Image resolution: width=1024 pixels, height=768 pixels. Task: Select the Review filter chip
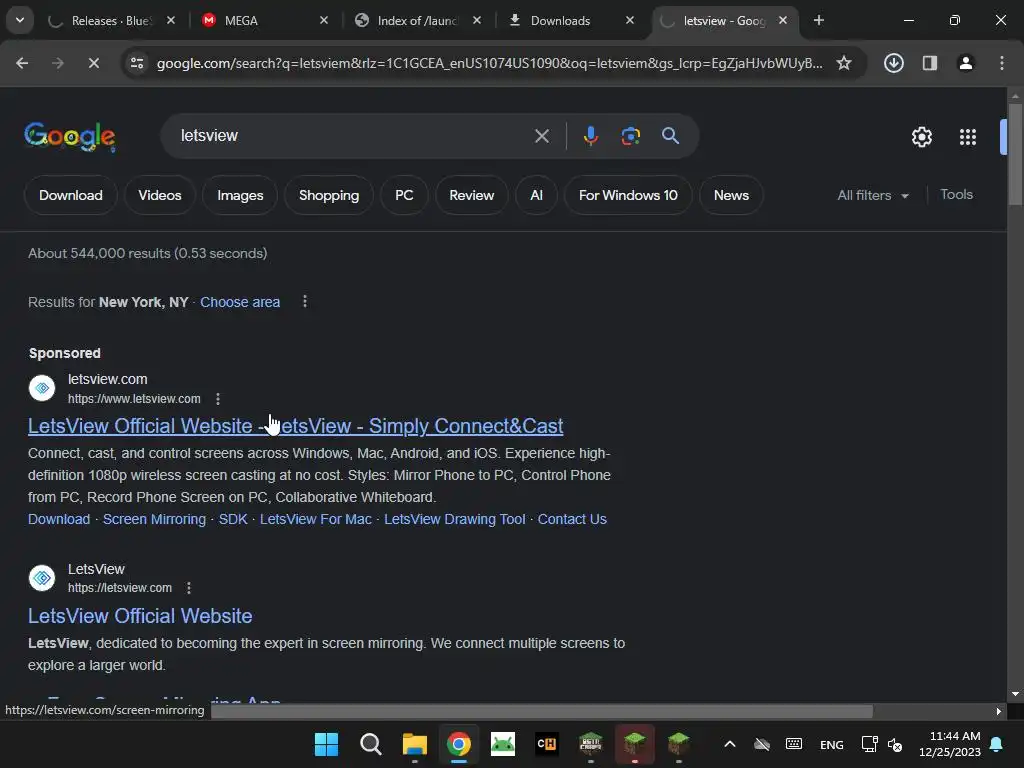472,195
